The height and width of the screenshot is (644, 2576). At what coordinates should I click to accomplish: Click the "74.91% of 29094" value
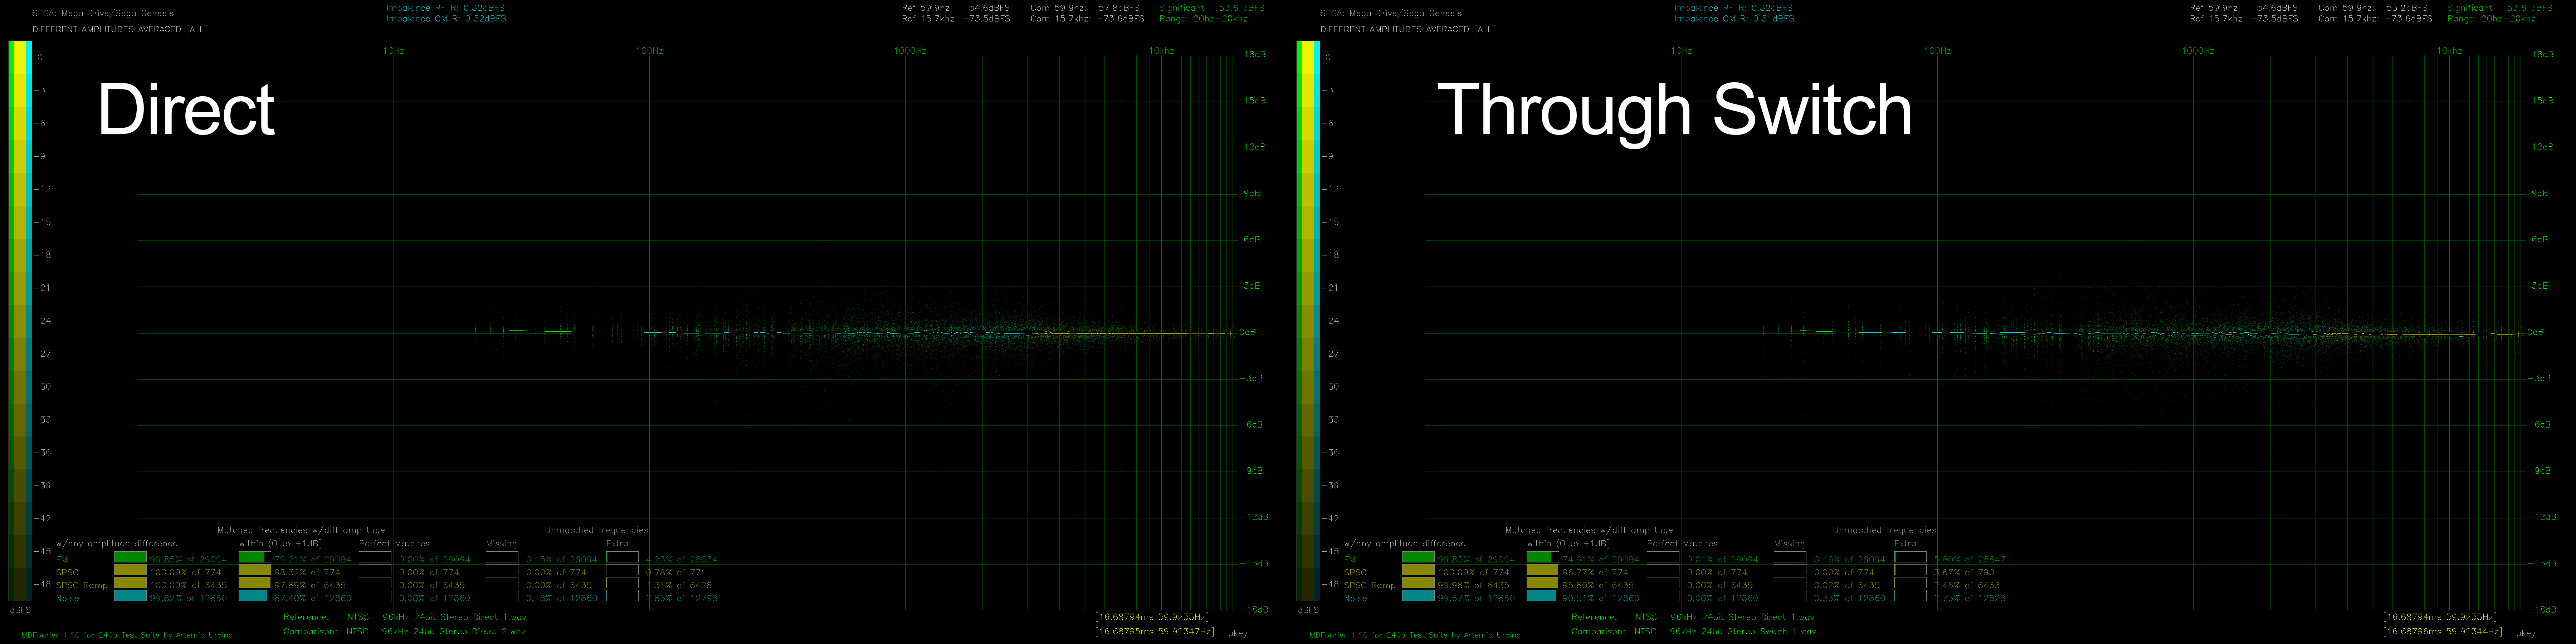pos(1601,560)
